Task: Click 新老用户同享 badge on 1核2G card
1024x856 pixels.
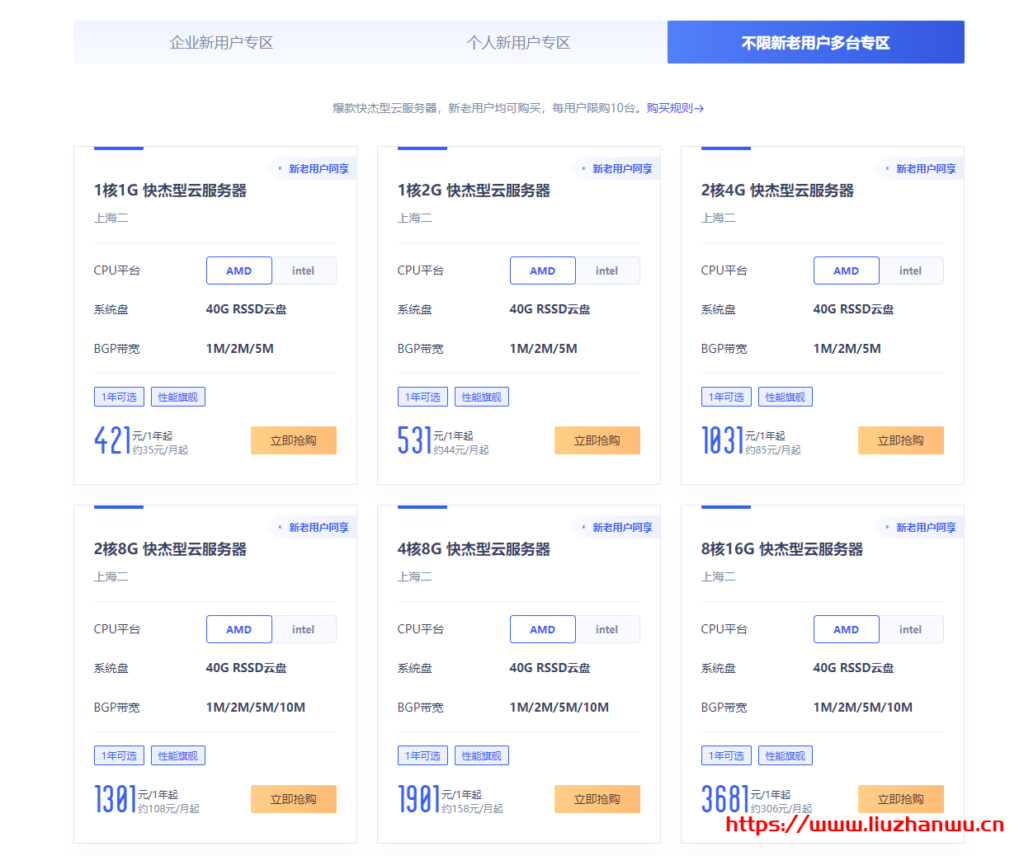Action: click(616, 168)
